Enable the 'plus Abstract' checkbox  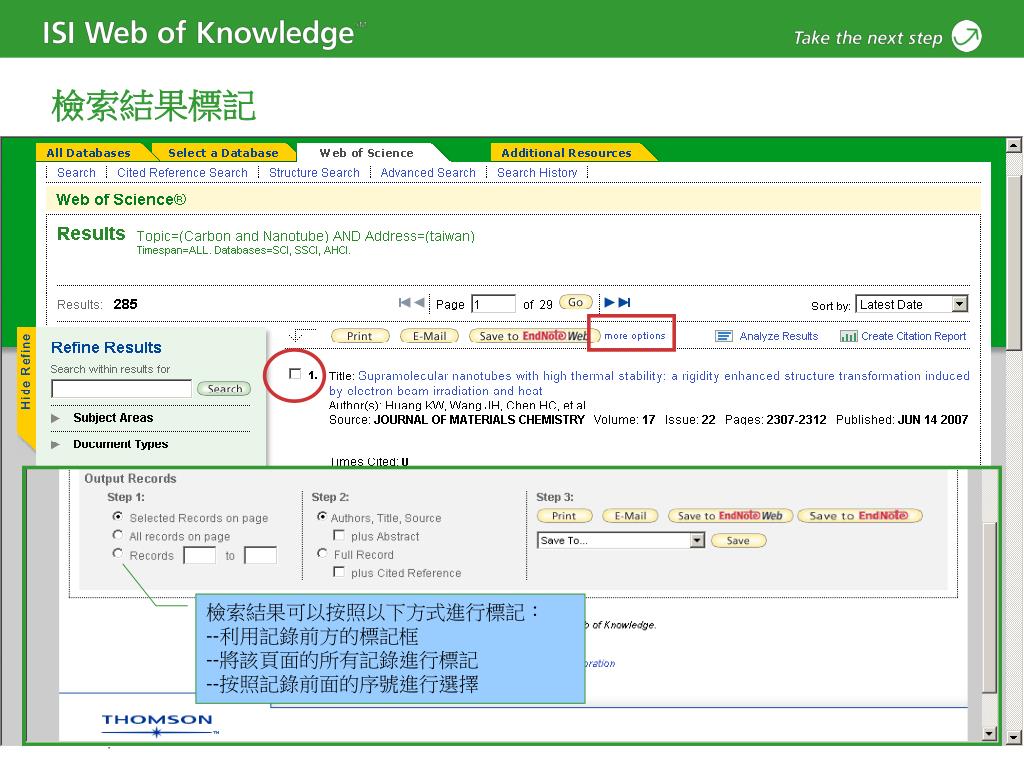(x=339, y=535)
